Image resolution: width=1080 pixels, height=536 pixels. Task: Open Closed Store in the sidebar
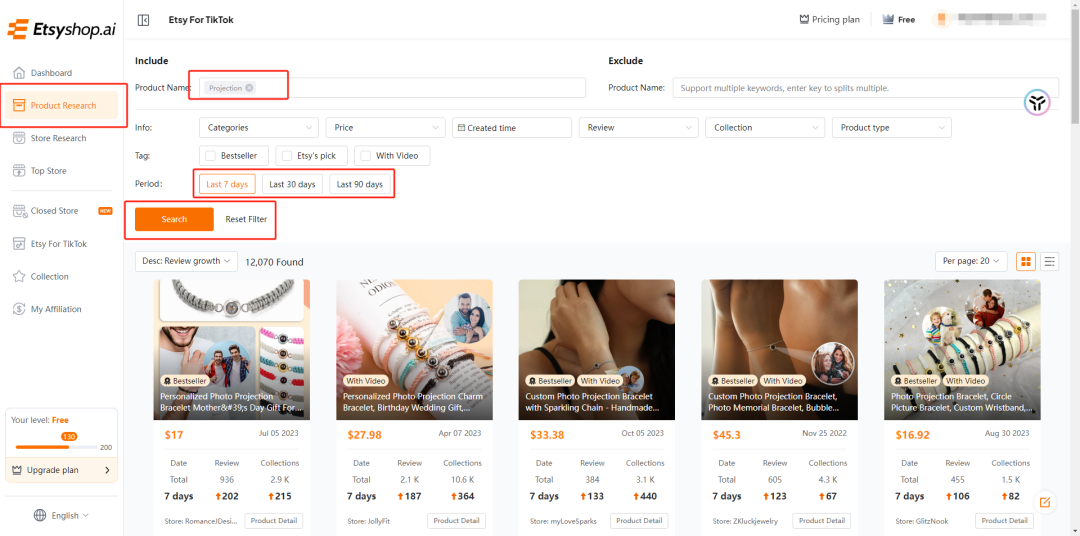coord(61,211)
